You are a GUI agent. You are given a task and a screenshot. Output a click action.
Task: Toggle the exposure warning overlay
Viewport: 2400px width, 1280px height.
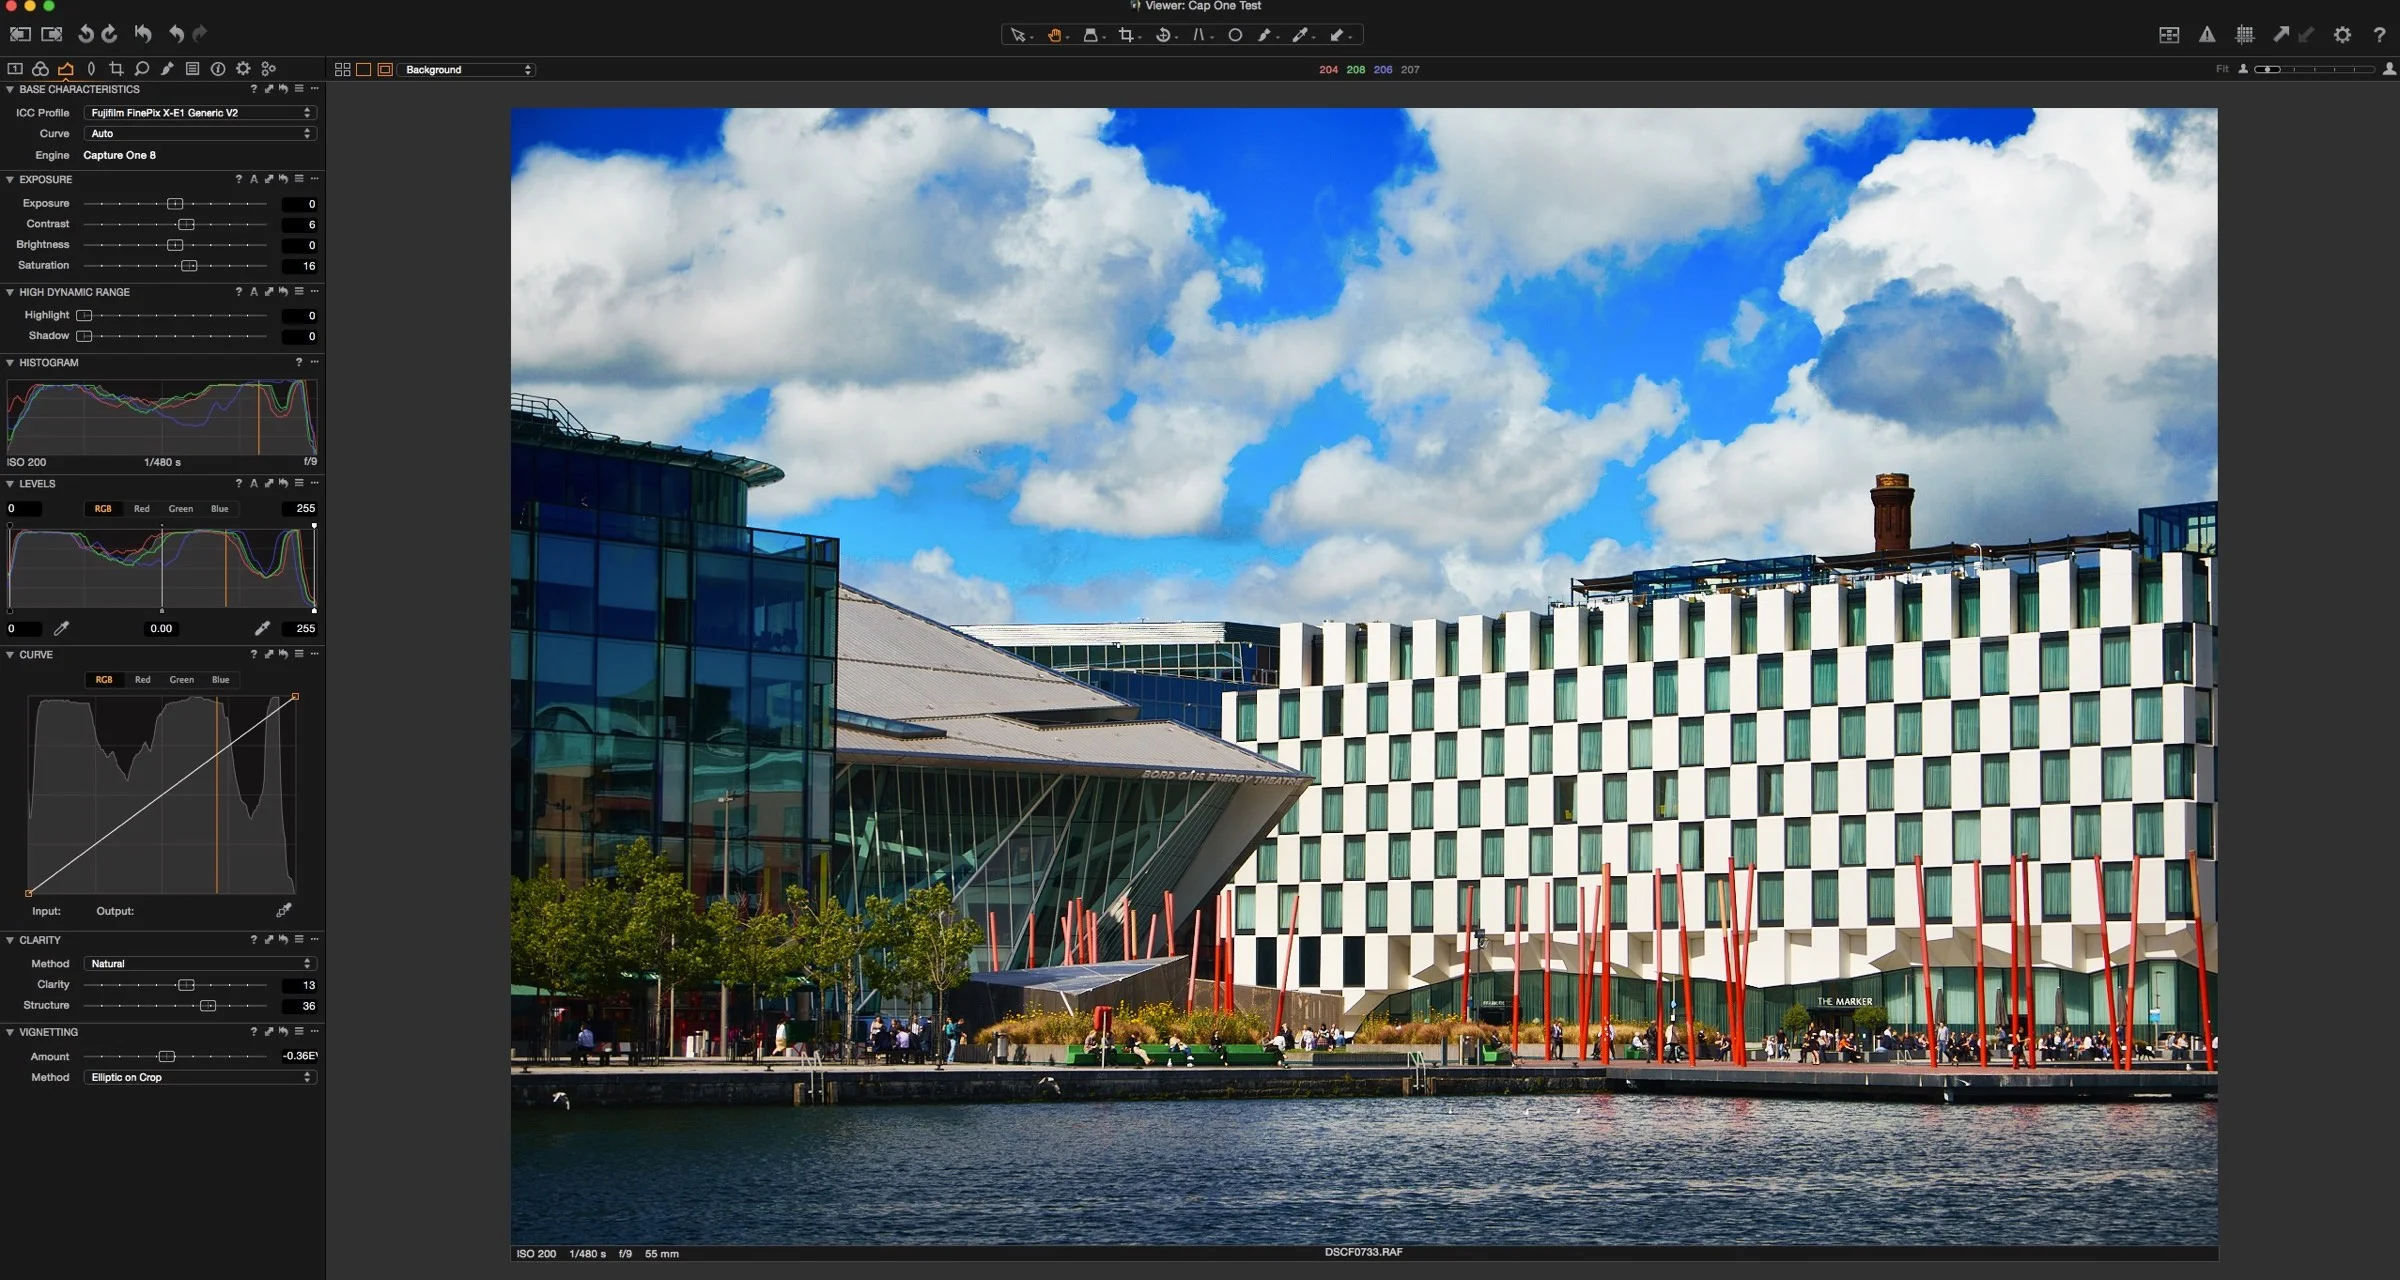click(x=2207, y=34)
